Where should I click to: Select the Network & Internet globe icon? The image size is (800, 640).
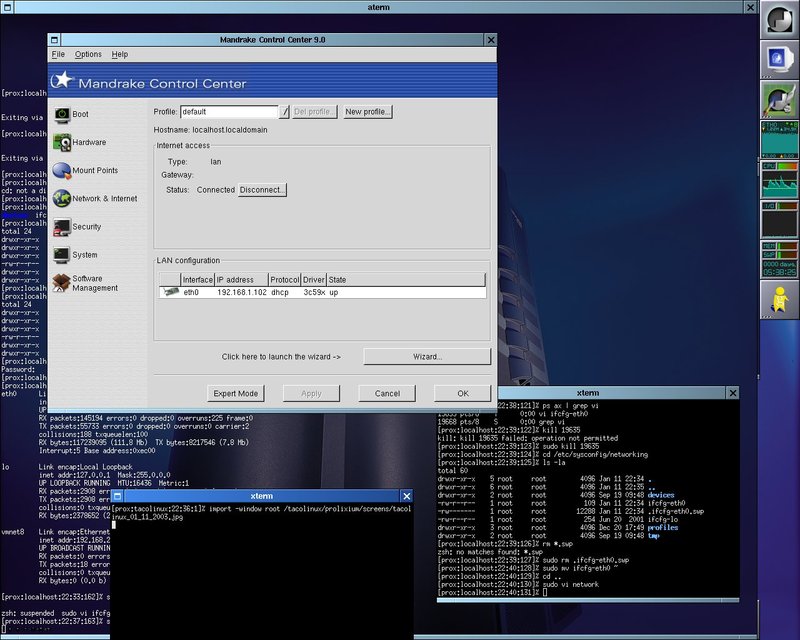pos(62,199)
